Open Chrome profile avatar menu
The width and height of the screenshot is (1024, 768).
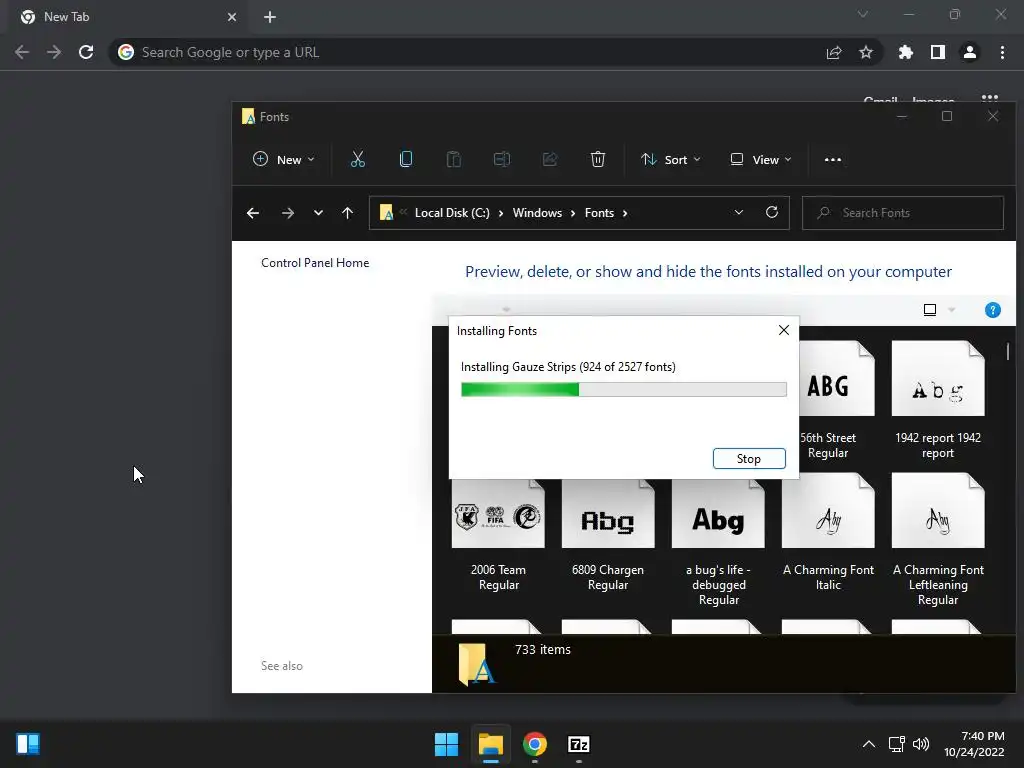pyautogui.click(x=970, y=52)
